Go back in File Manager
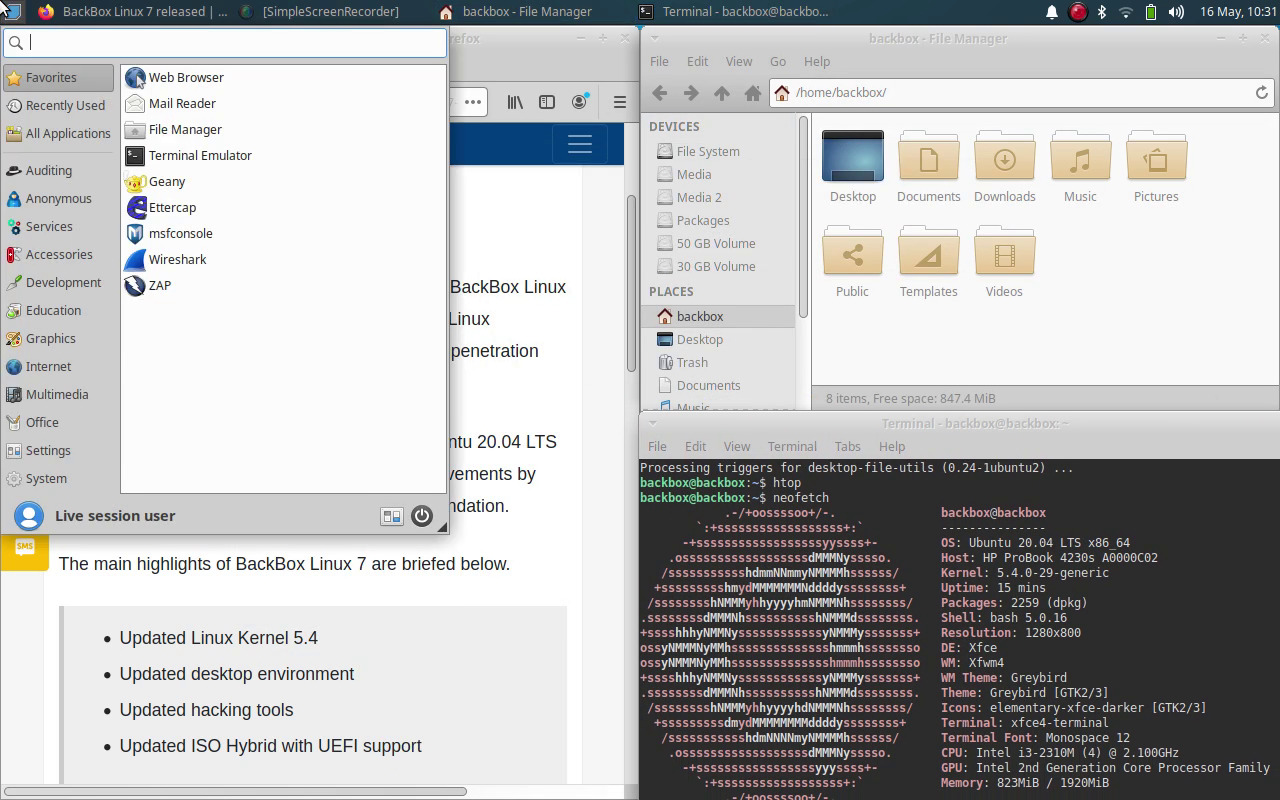The height and width of the screenshot is (800, 1280). coord(660,92)
